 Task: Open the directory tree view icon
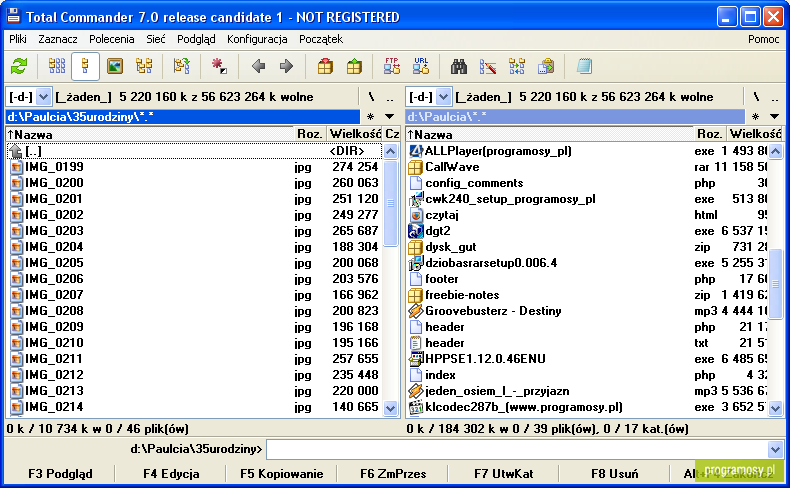(x=145, y=66)
